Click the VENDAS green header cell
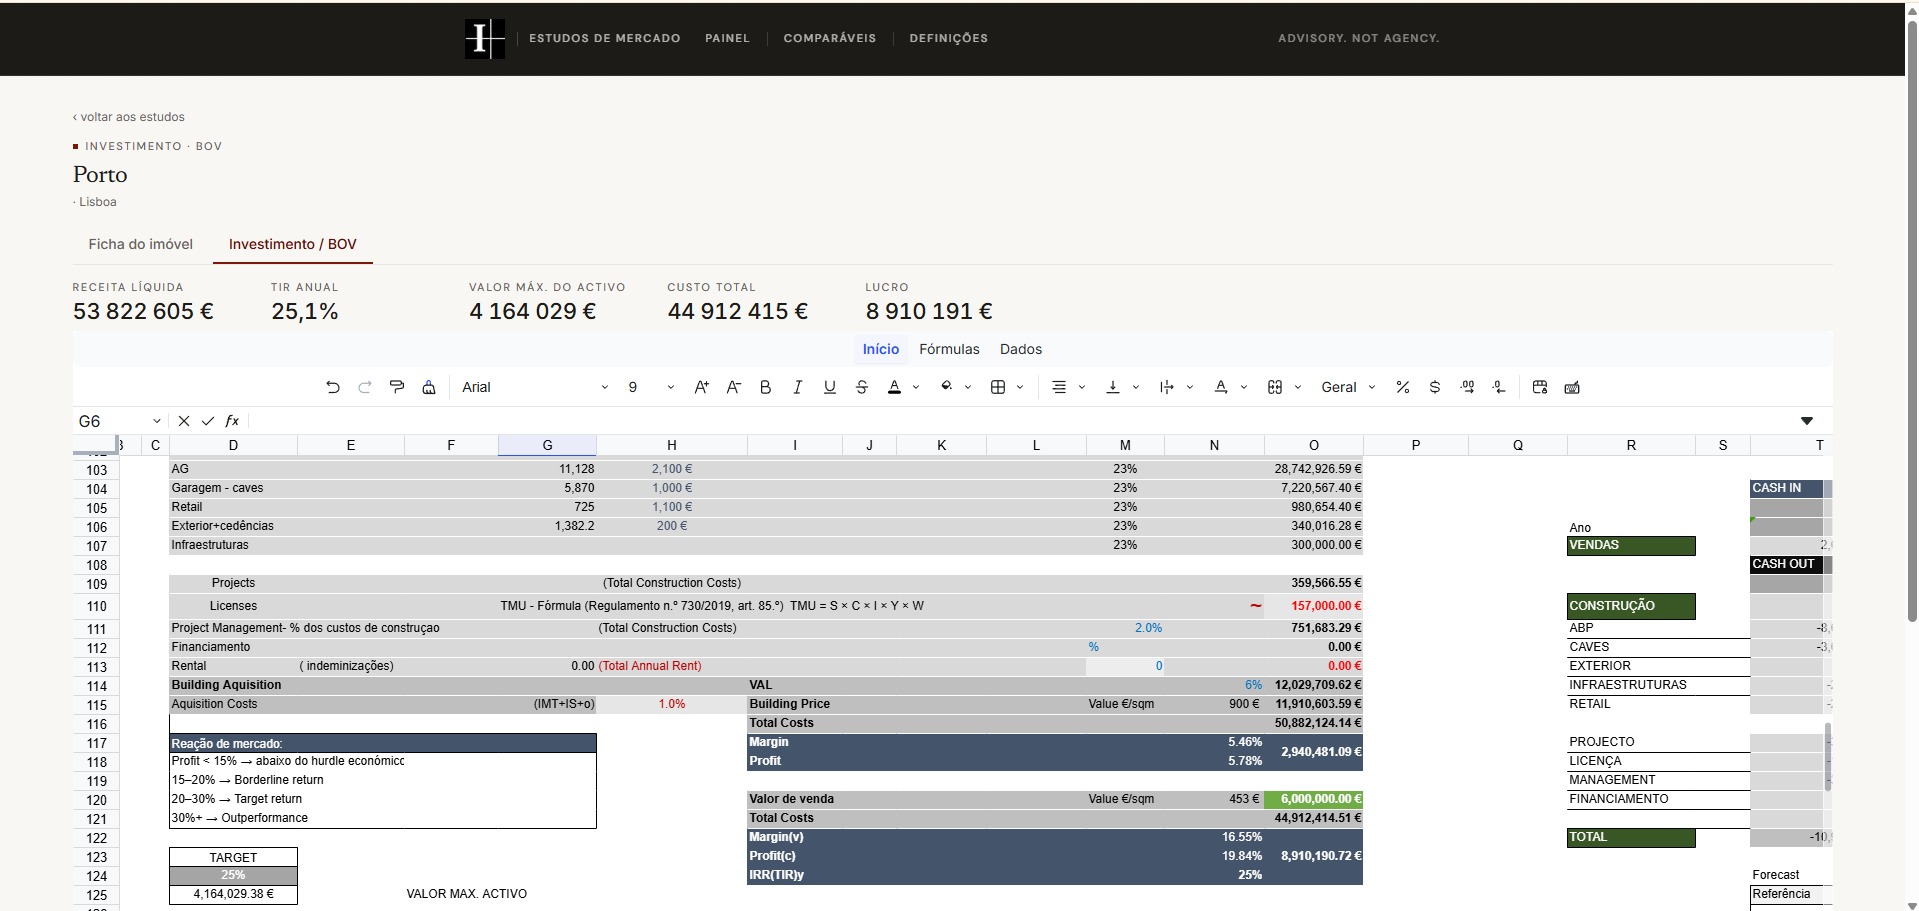 1631,545
